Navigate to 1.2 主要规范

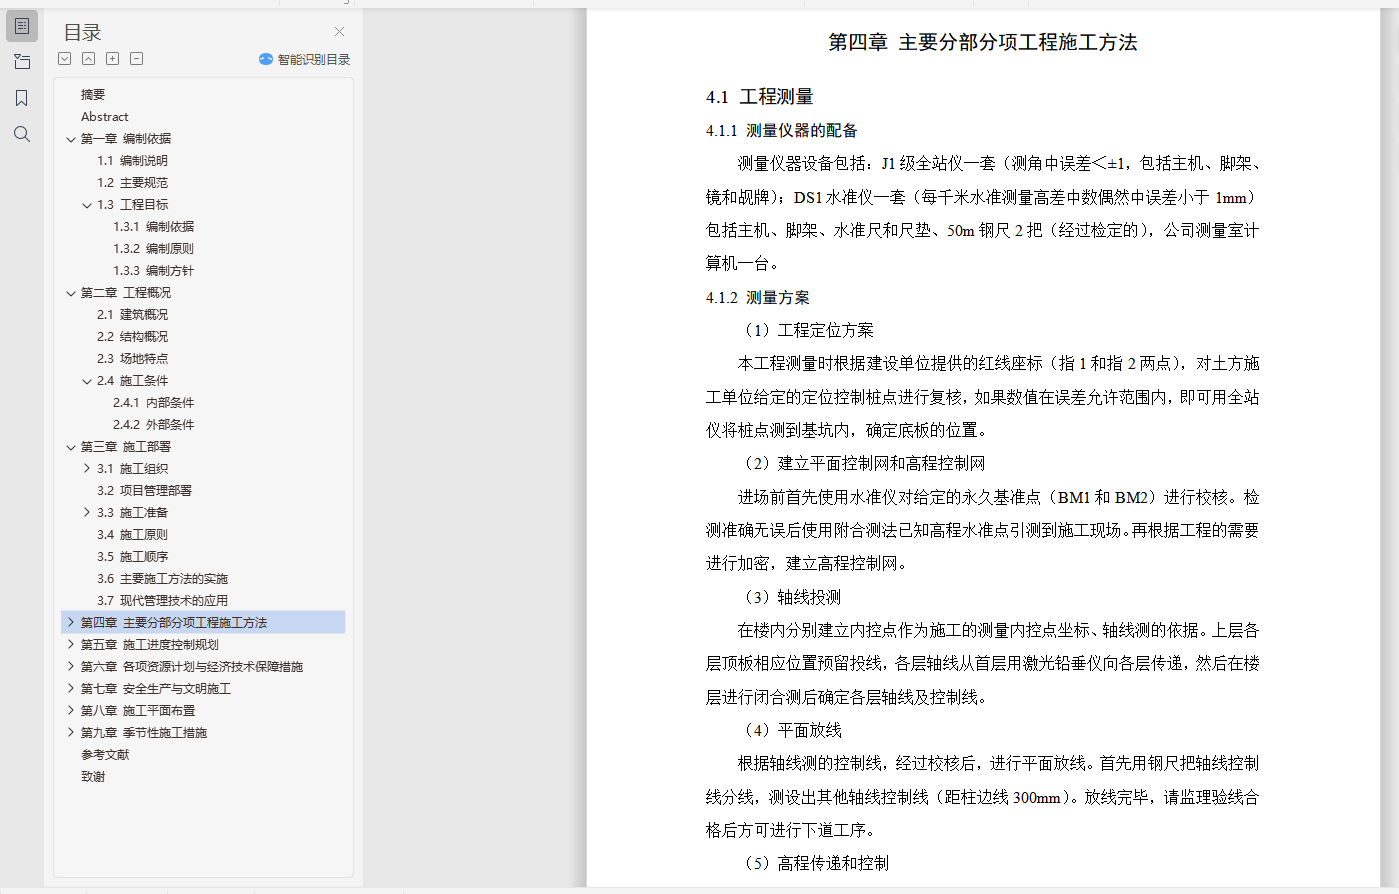click(133, 183)
